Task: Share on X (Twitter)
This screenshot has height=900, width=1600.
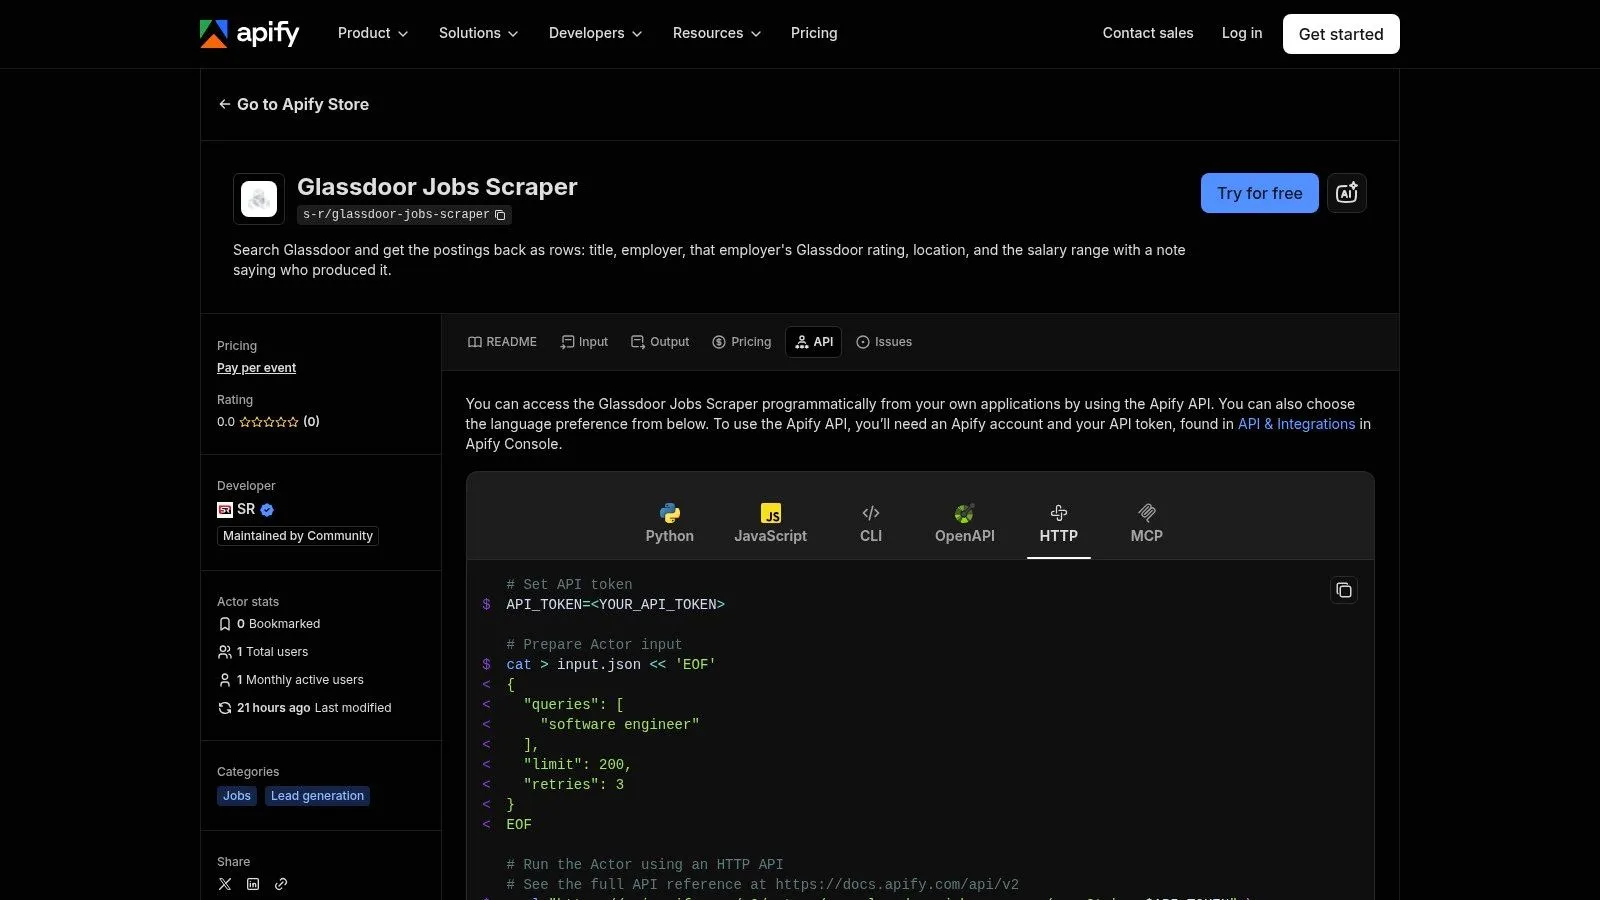Action: tap(225, 884)
